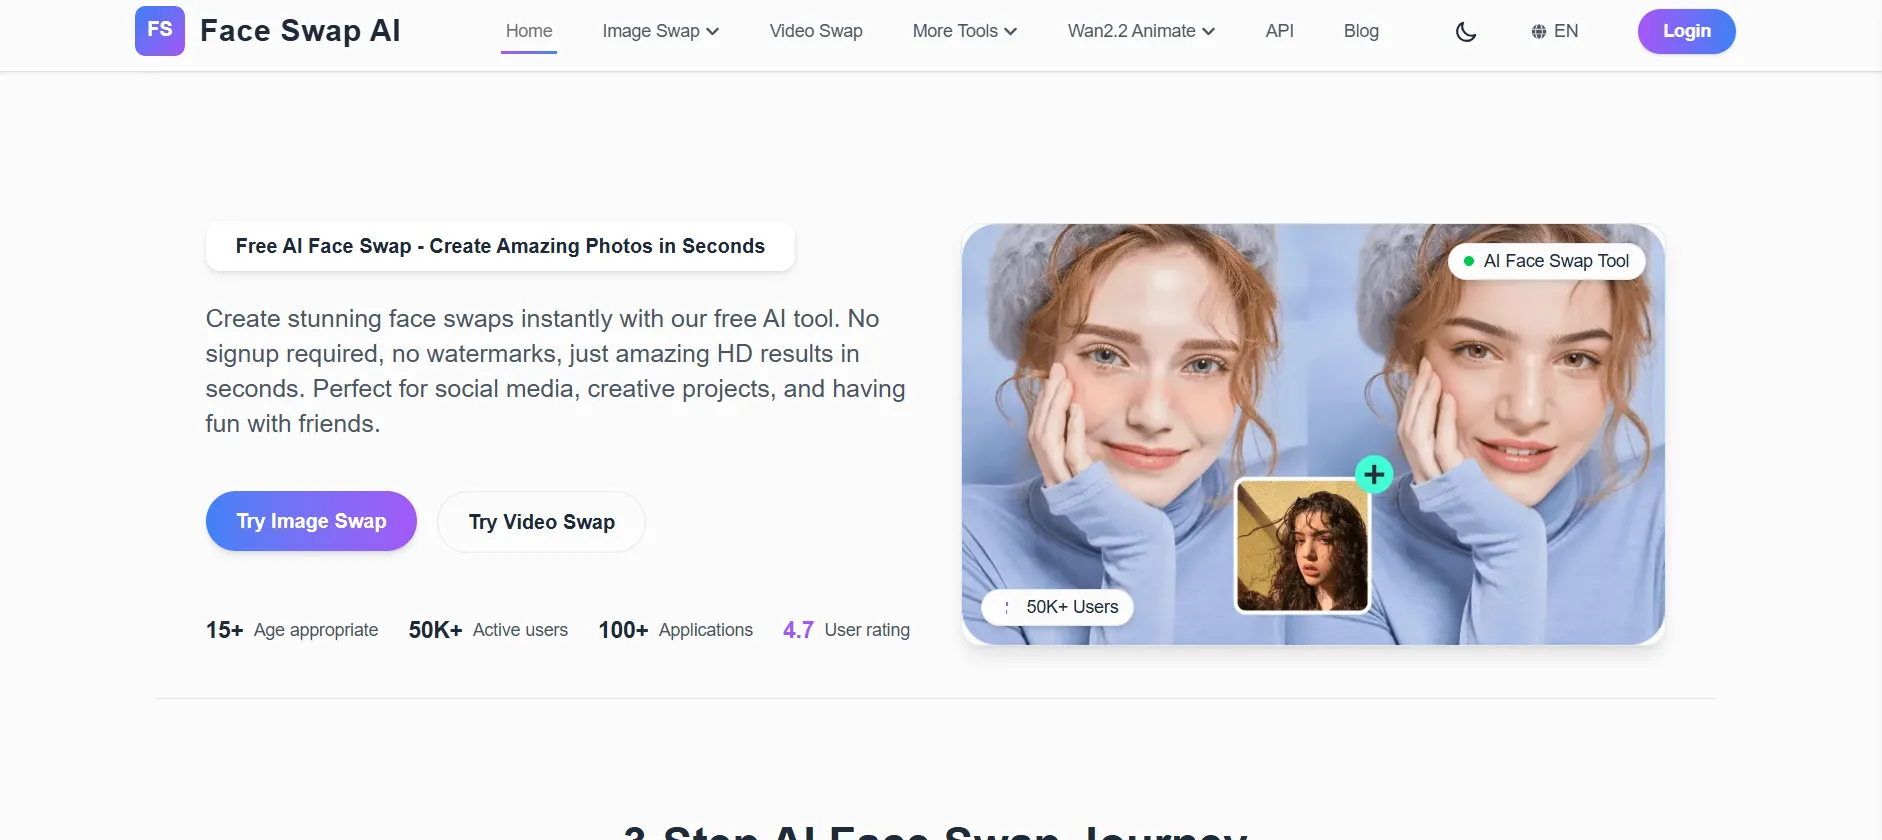Toggle dark mode with the moon icon
Screen dimensions: 1882x840
point(1466,32)
